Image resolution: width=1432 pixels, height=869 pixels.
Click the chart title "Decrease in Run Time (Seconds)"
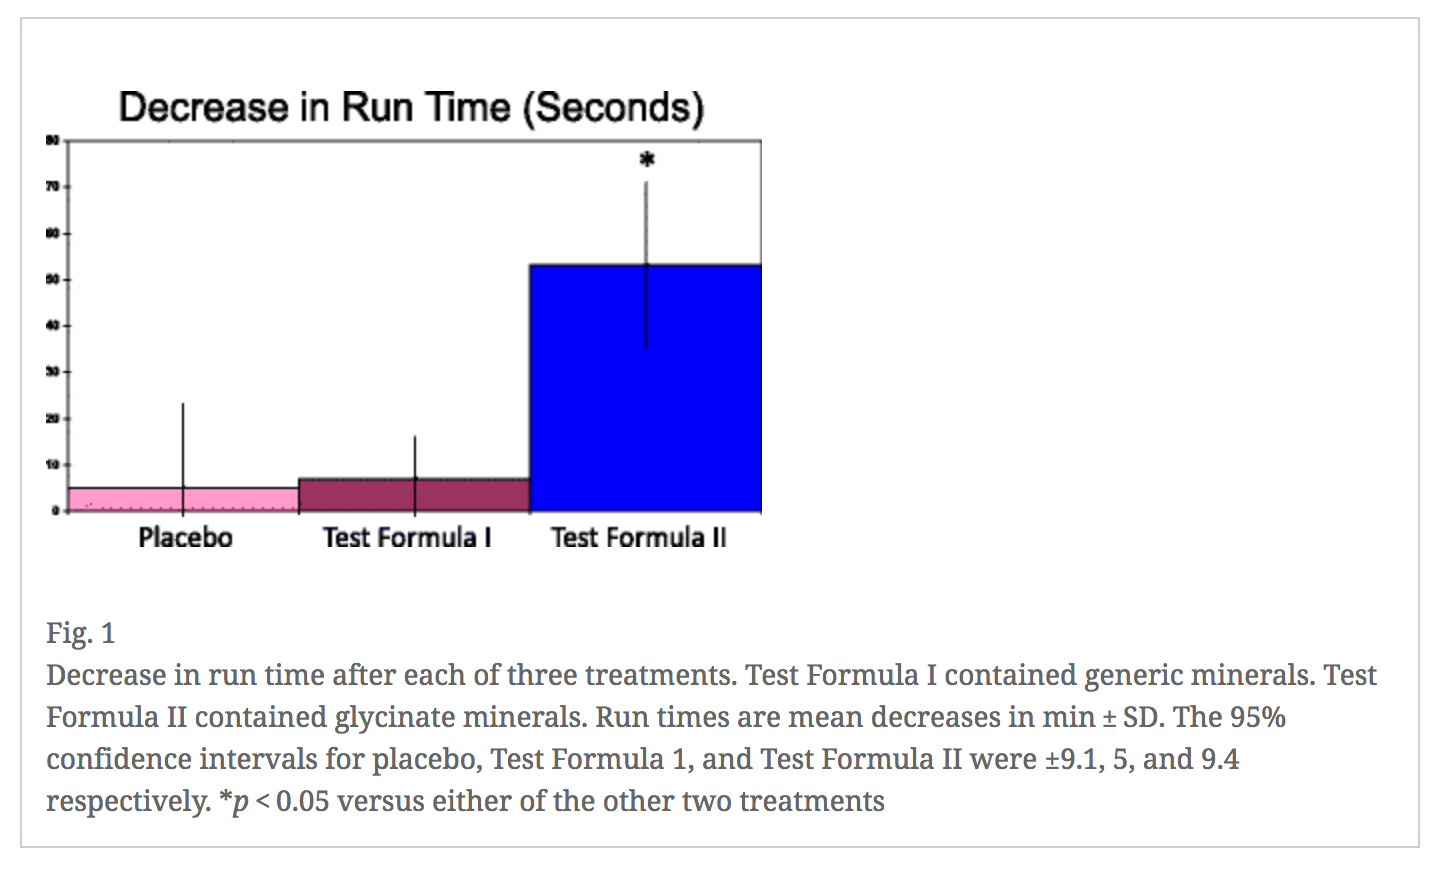click(411, 107)
